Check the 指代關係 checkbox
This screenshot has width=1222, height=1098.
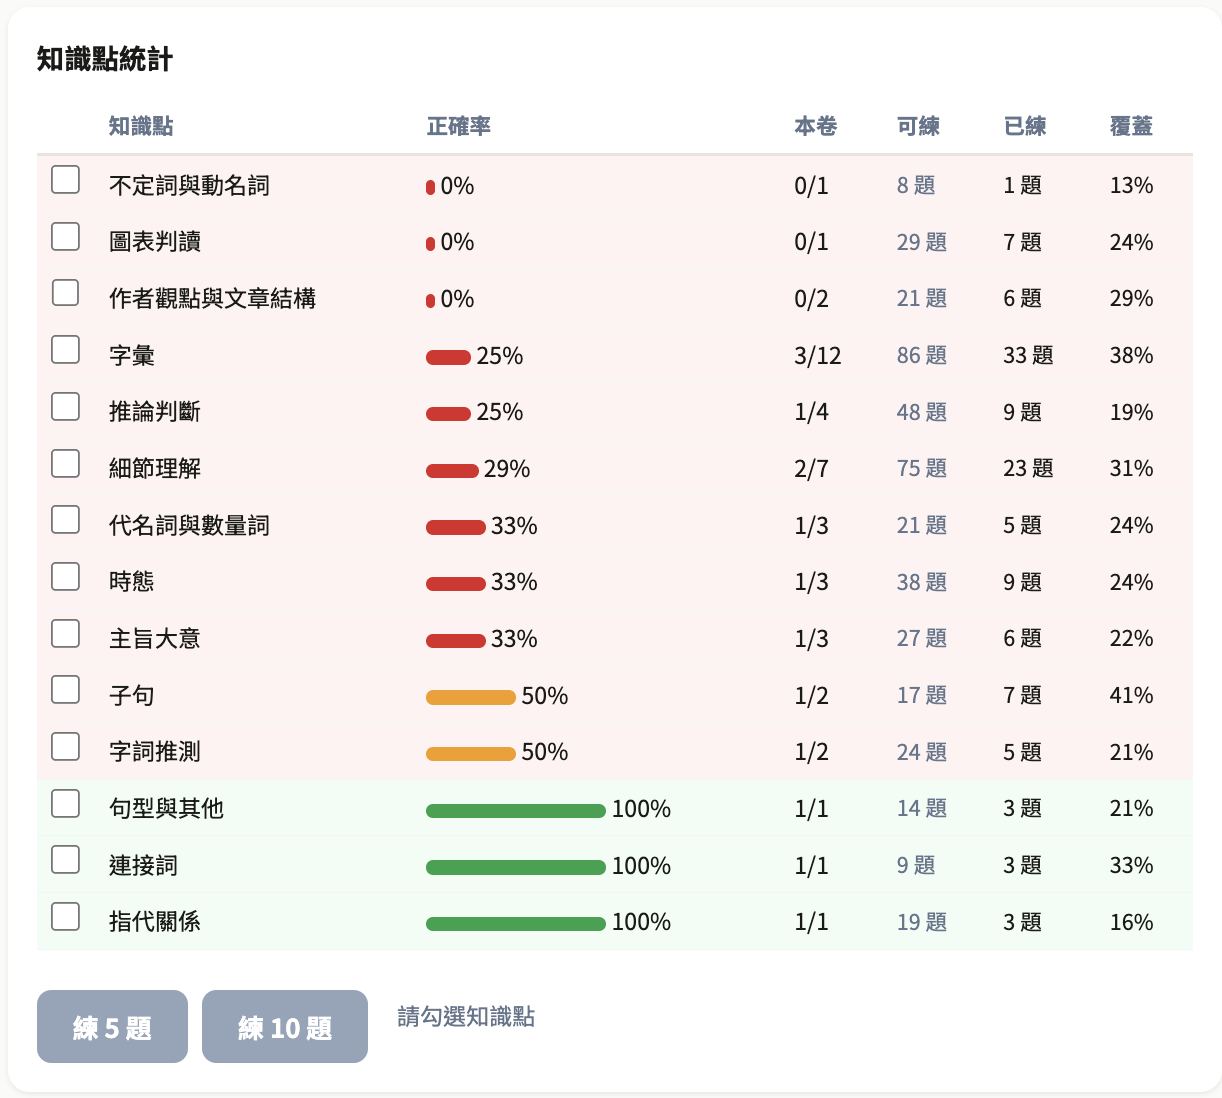[65, 915]
